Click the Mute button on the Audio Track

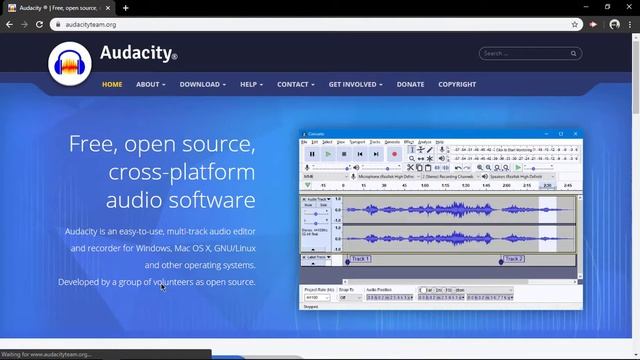pos(308,205)
